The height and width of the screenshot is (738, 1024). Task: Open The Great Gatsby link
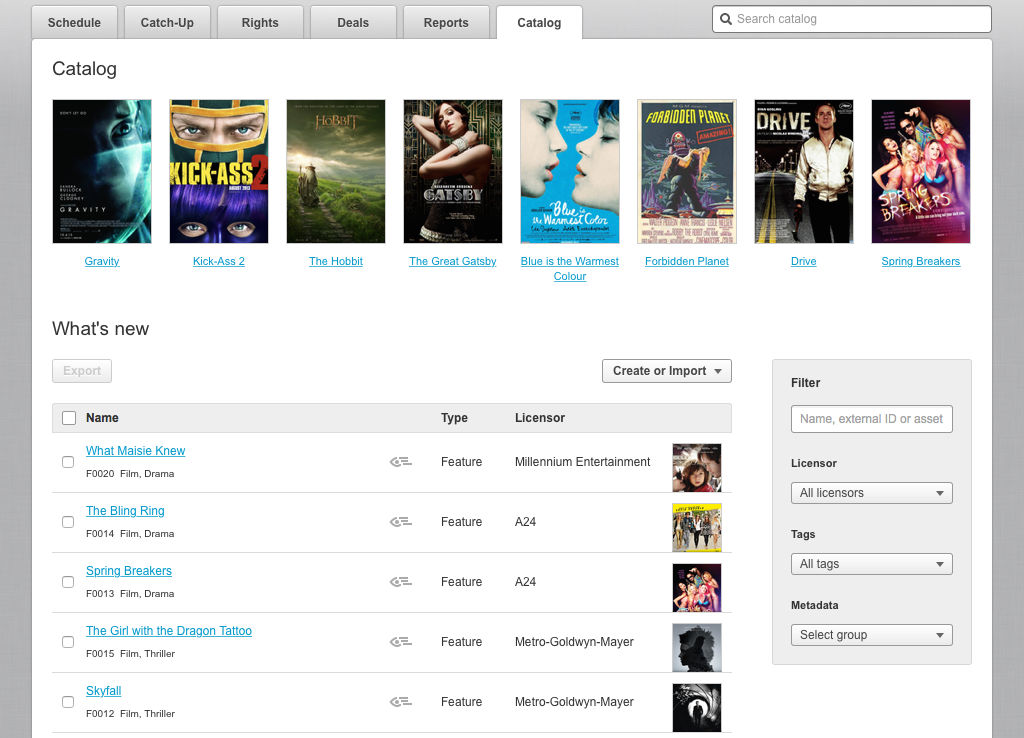click(x=453, y=261)
